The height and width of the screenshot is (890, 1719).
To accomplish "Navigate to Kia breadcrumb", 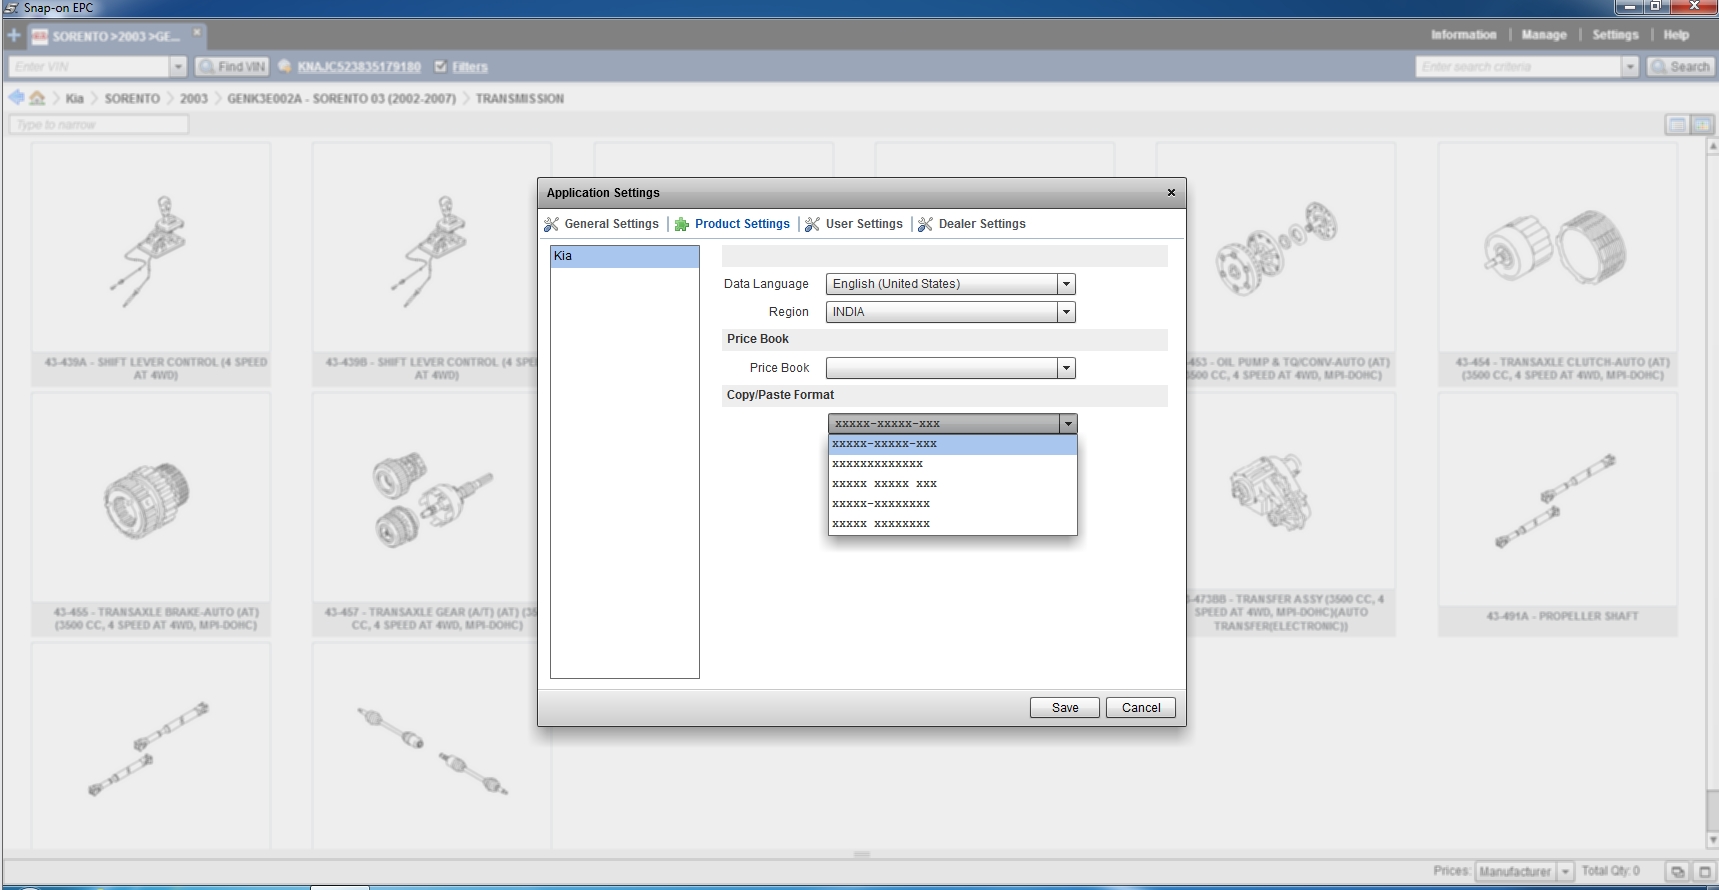I will pos(75,99).
